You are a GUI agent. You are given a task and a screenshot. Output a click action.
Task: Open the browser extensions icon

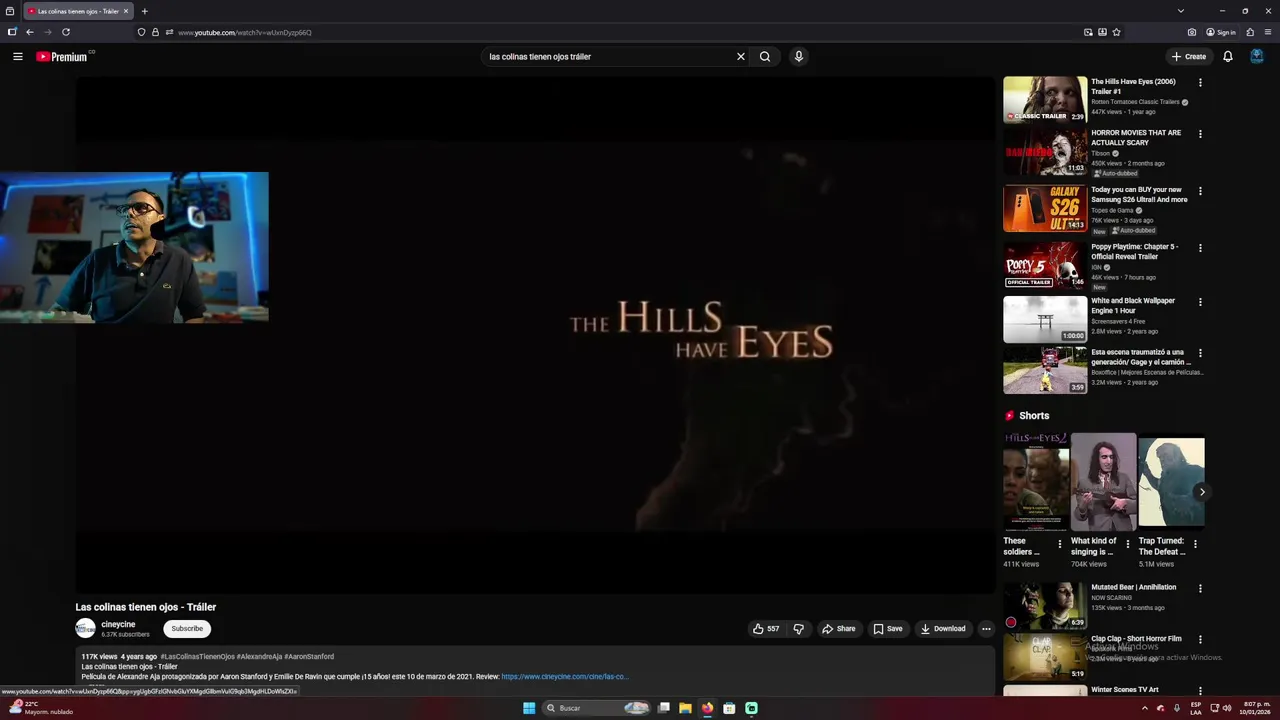(x=1250, y=32)
